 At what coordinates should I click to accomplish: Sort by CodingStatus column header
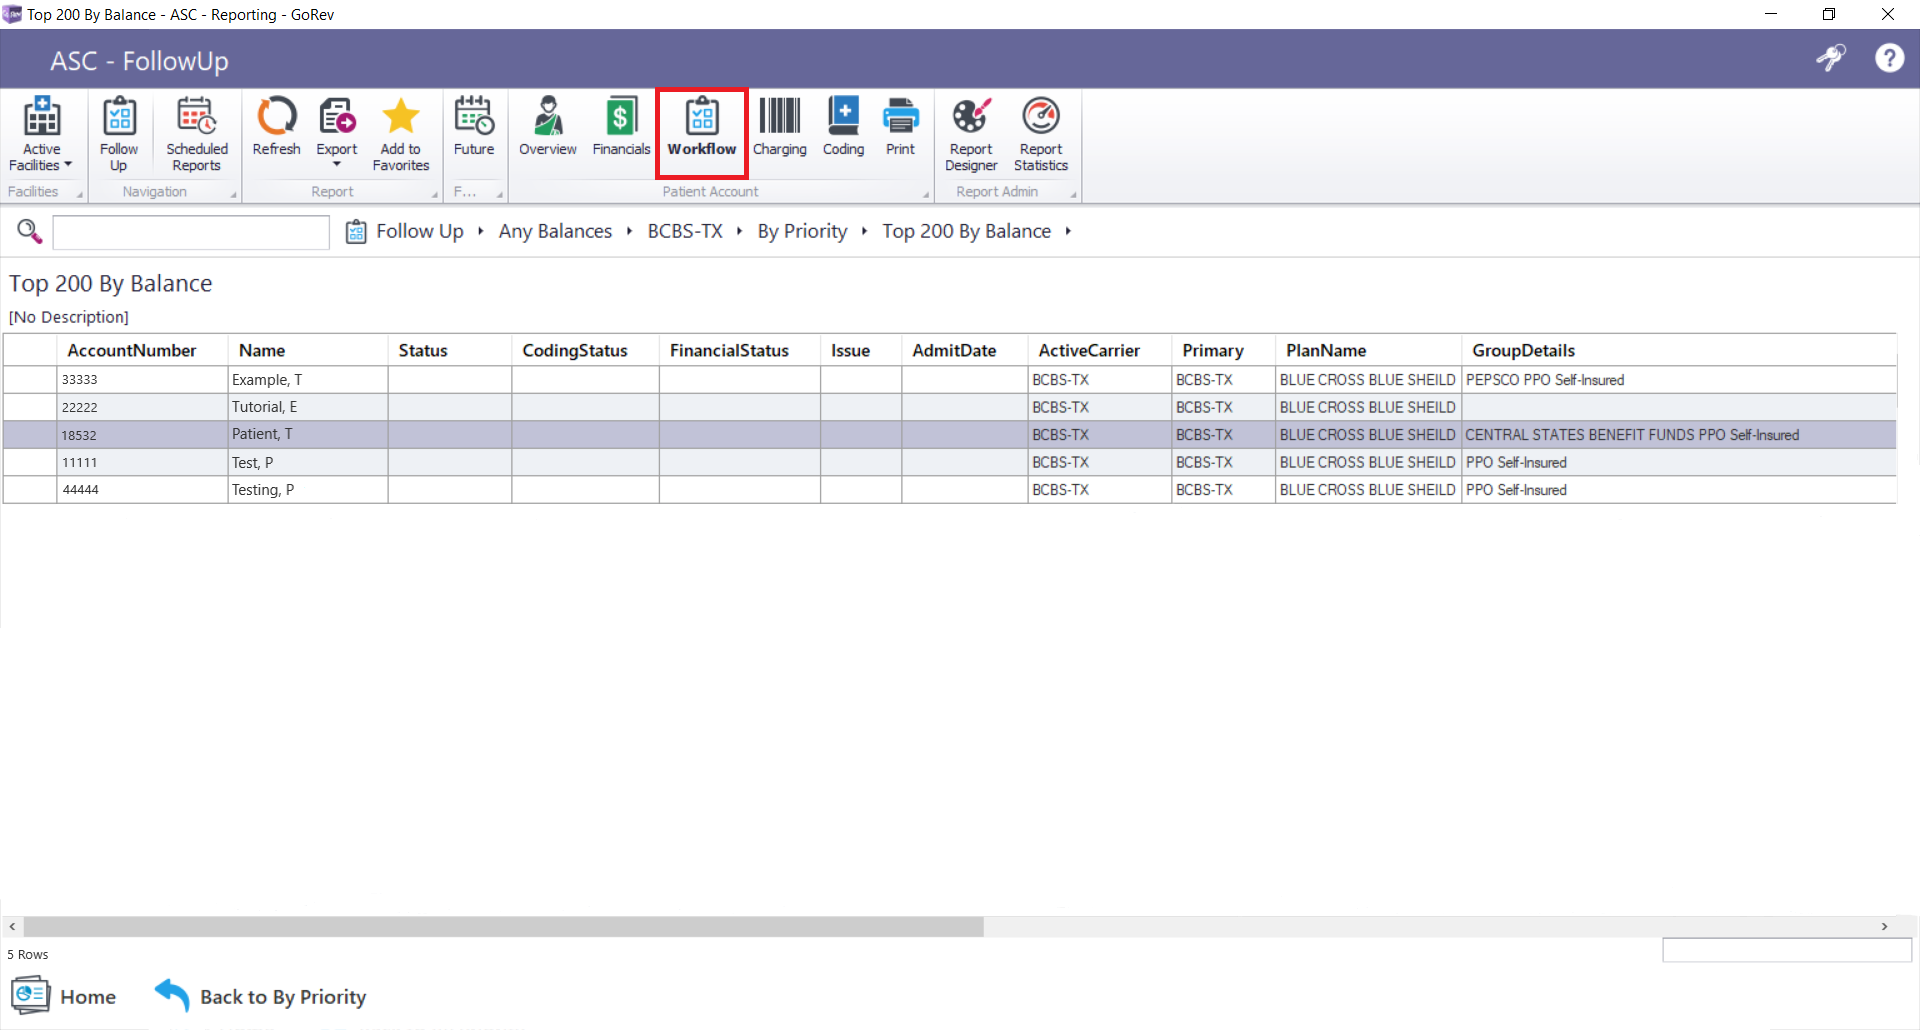[x=585, y=350]
